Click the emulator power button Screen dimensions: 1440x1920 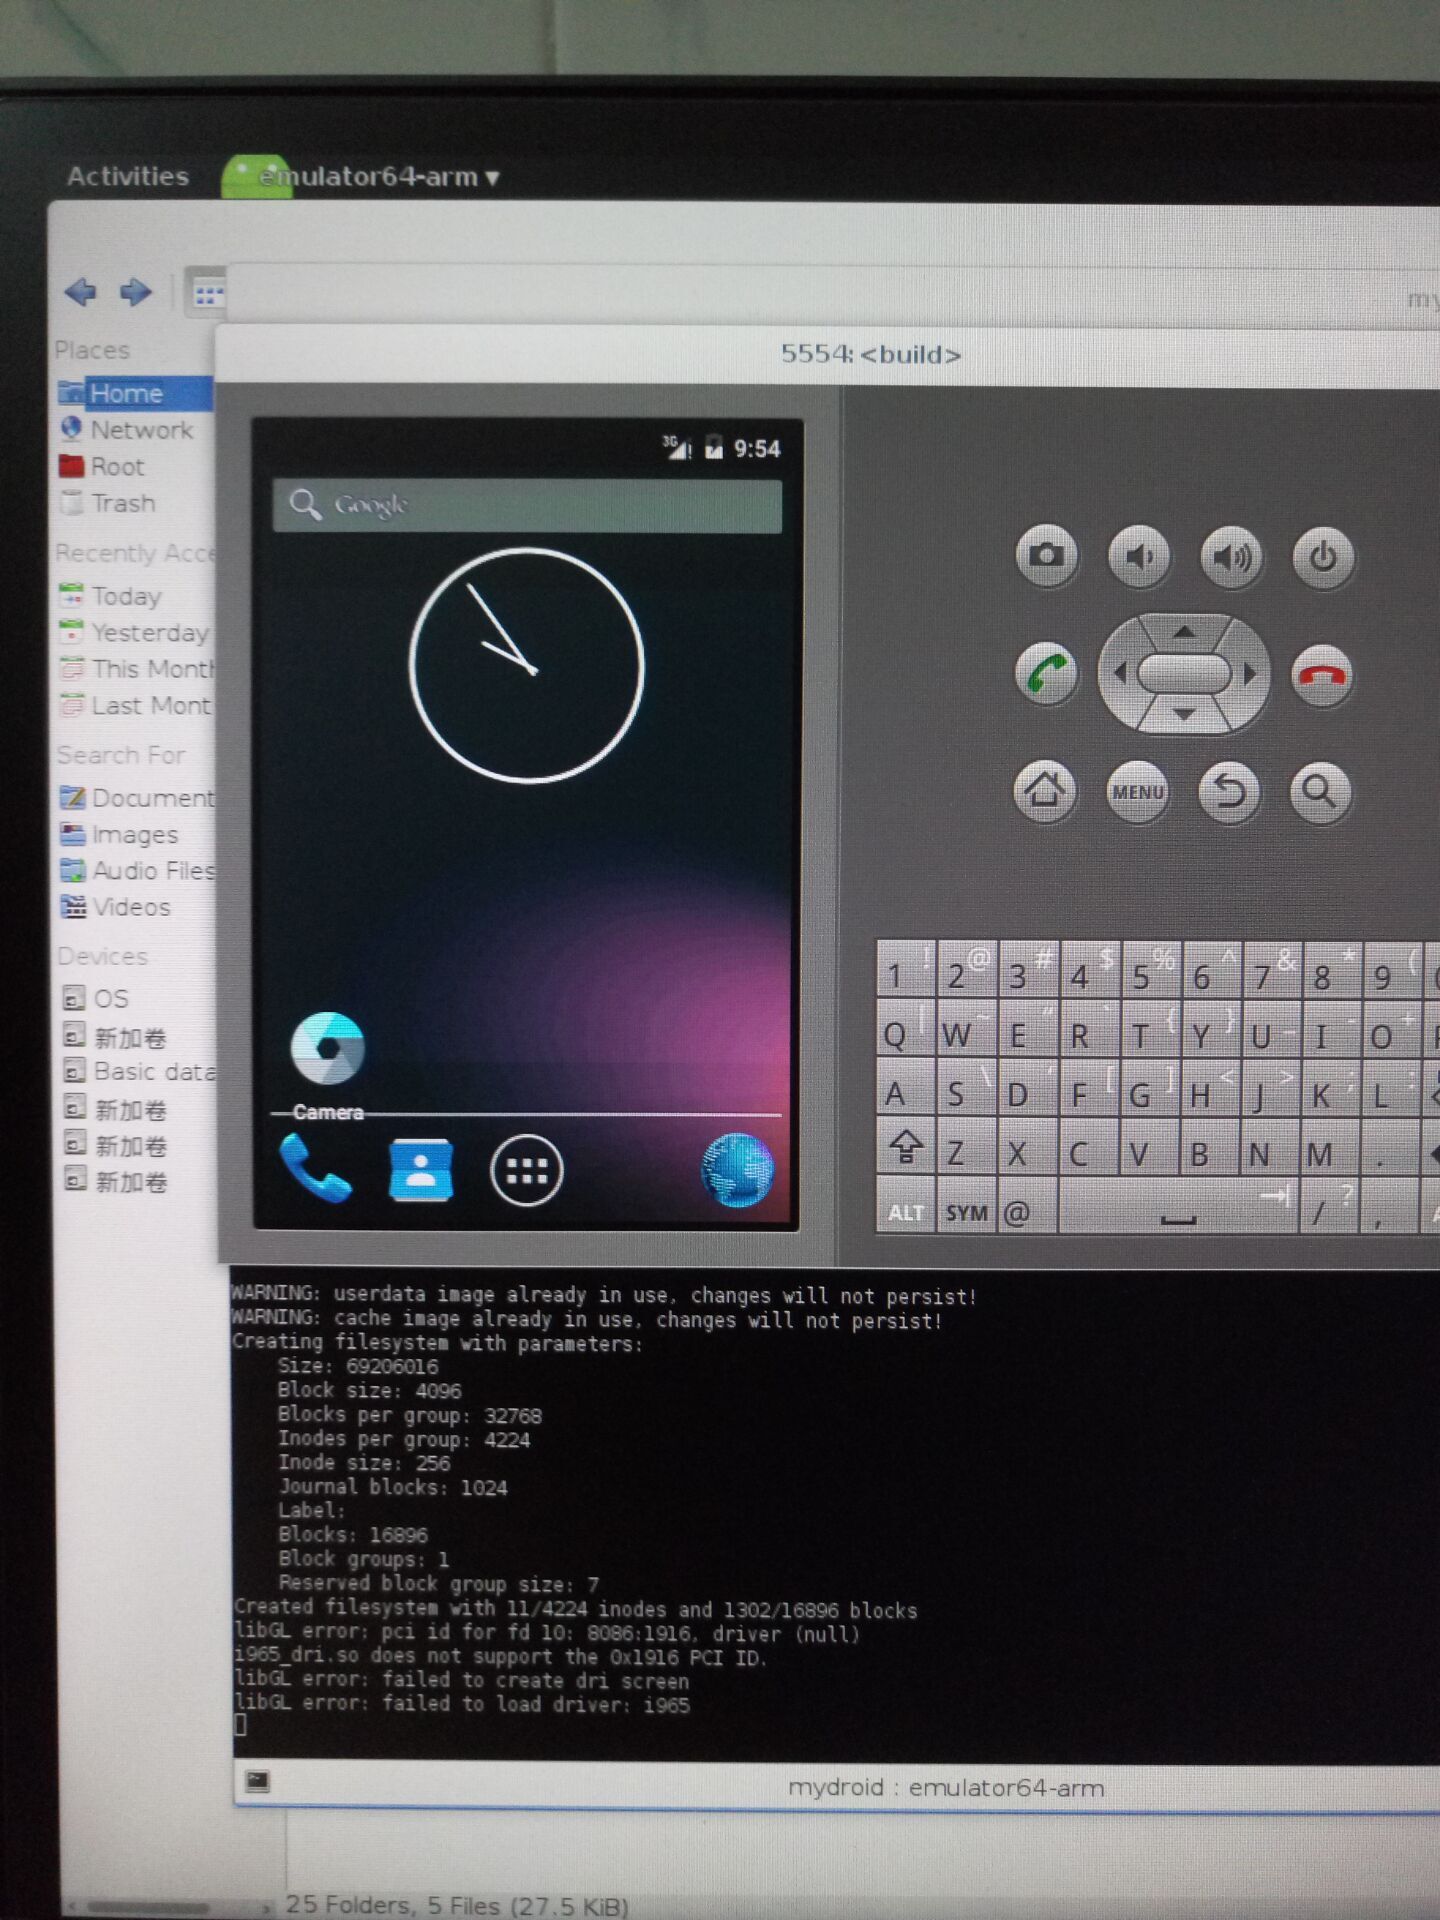pyautogui.click(x=1323, y=556)
